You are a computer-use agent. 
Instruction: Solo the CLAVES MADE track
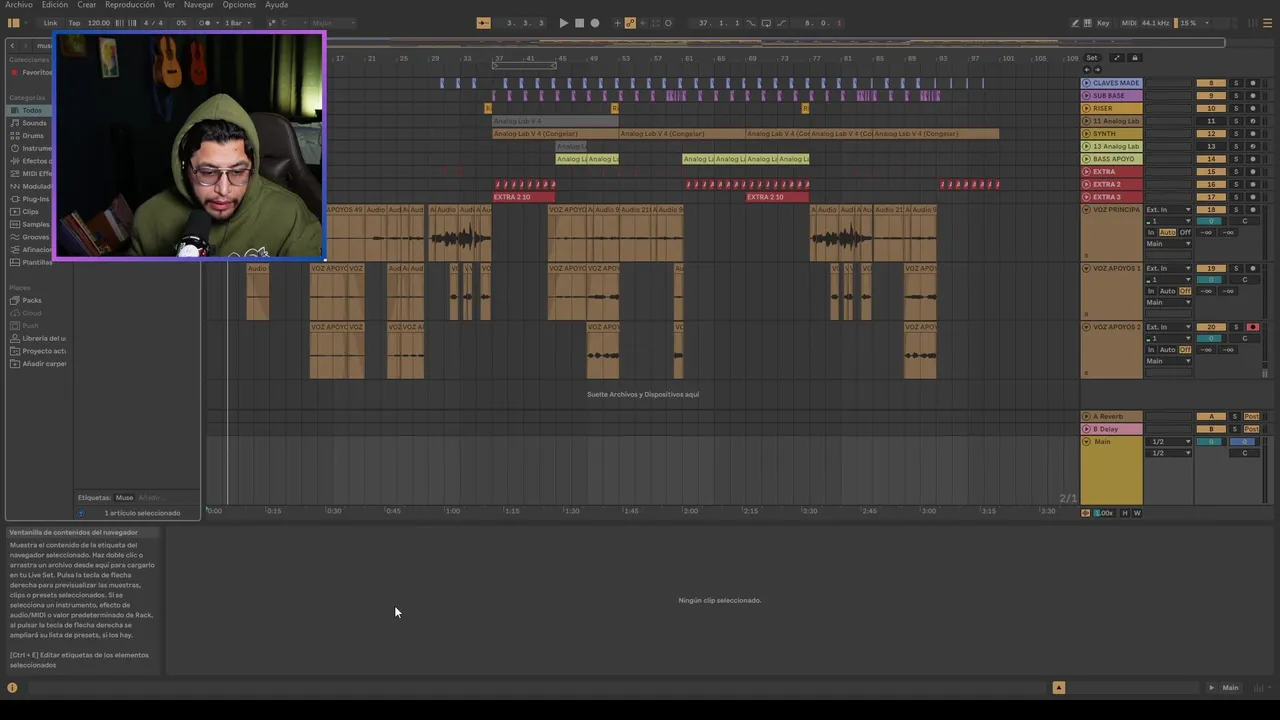(1235, 83)
